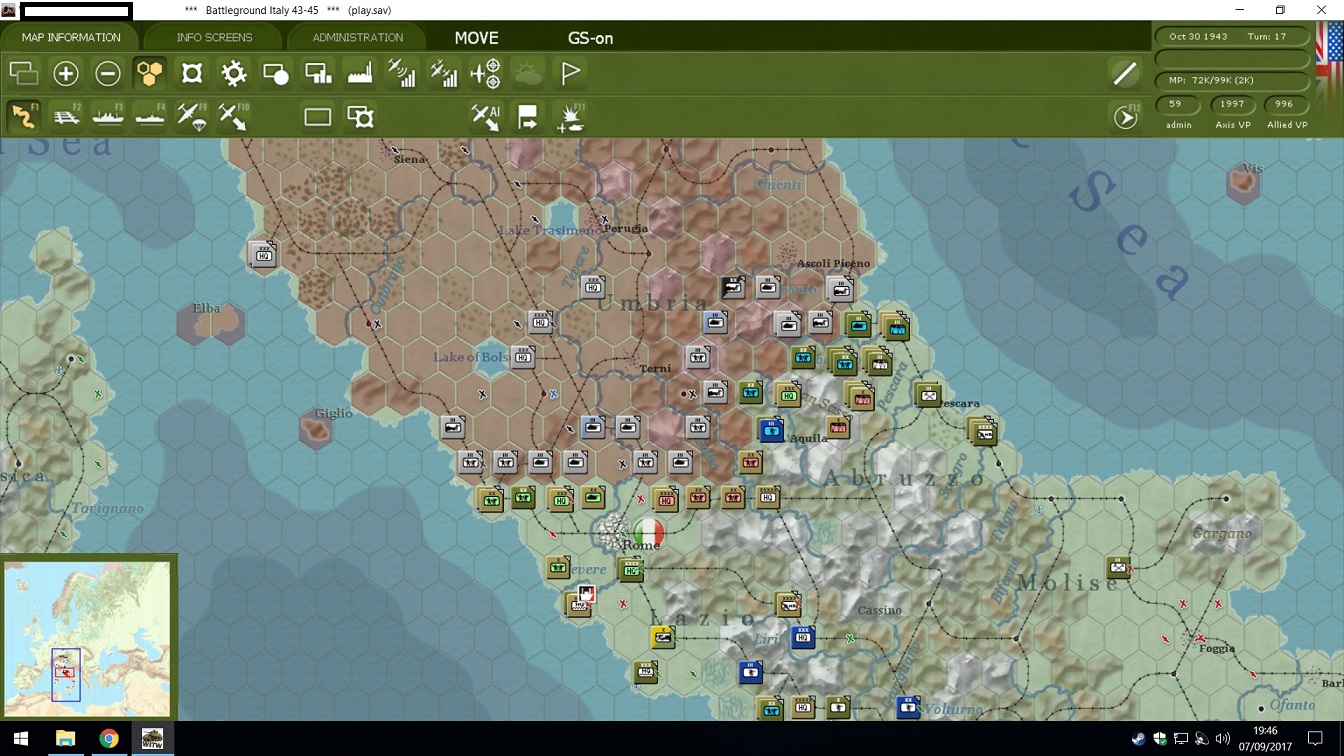This screenshot has height=756, width=1344.
Task: Select the F10 plane with arrow icon
Action: 234,116
